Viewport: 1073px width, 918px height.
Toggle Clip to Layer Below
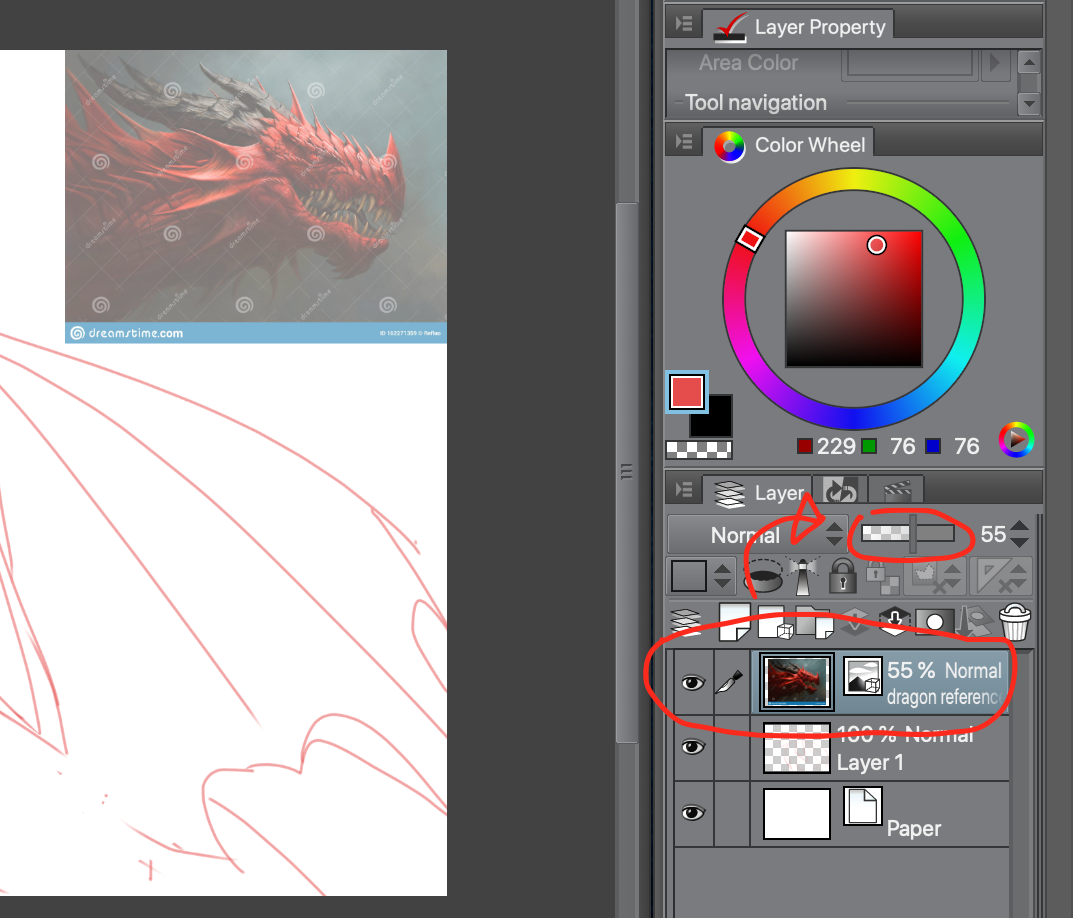763,576
